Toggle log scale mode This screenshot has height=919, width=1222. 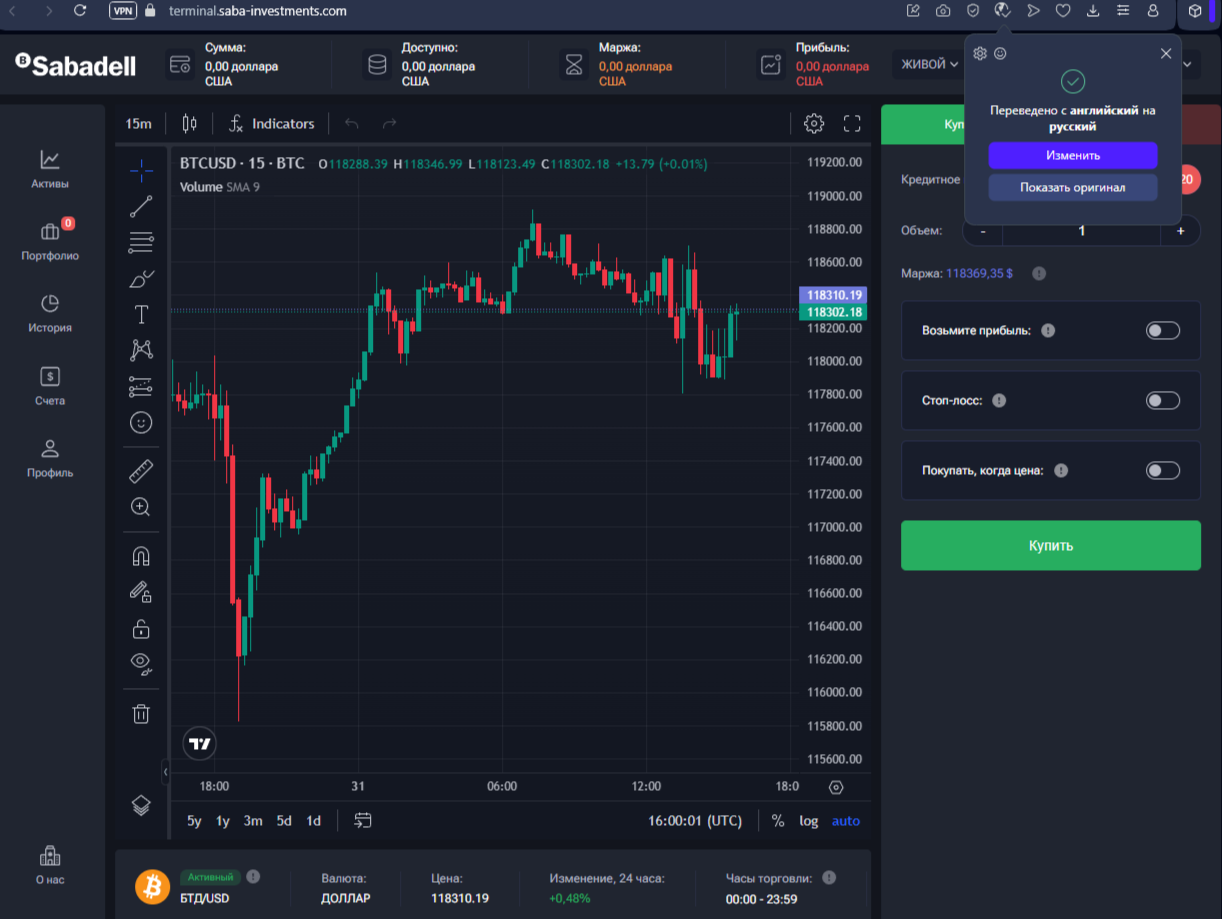(809, 821)
